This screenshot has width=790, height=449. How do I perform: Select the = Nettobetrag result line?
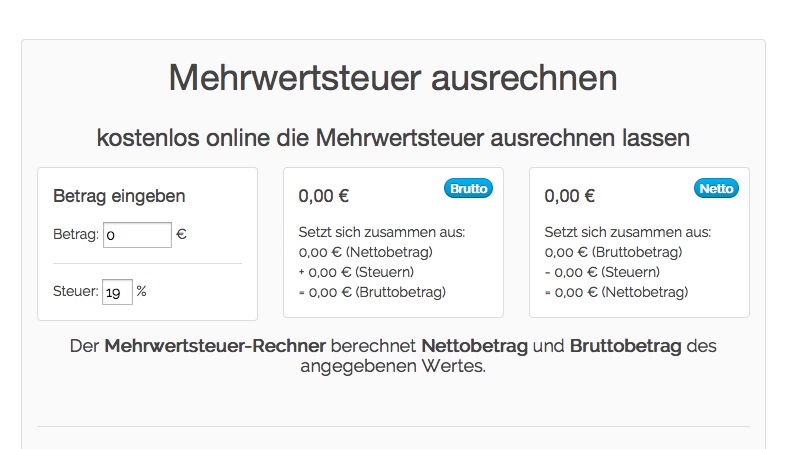[616, 292]
